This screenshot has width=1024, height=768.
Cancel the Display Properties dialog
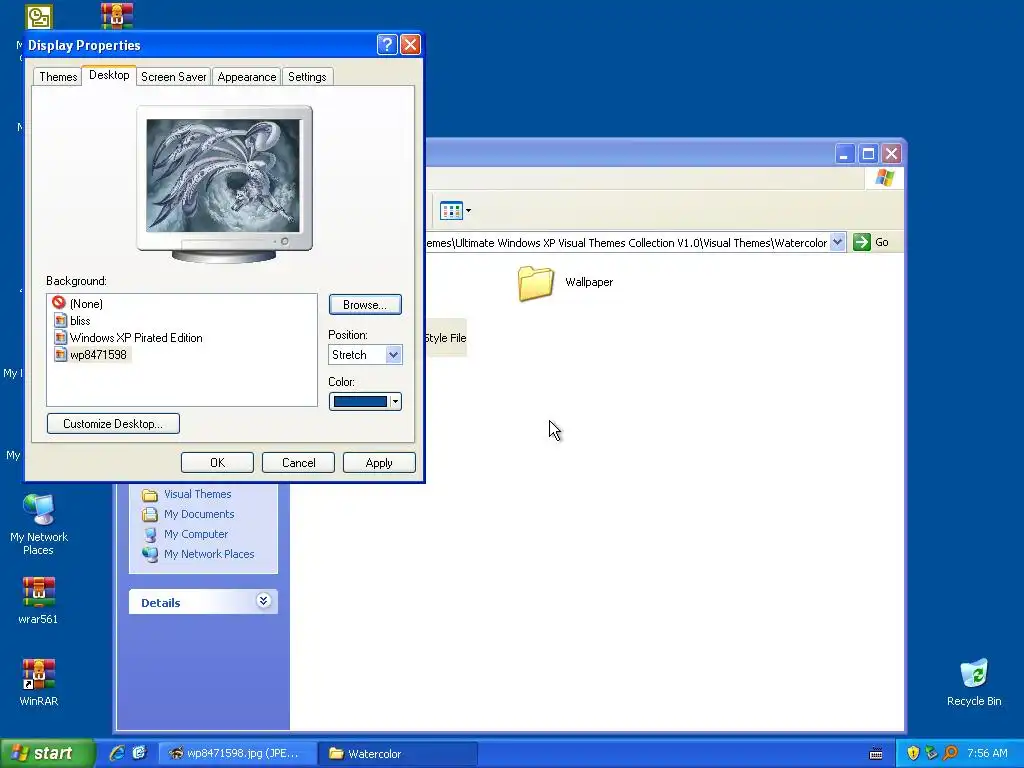[298, 462]
